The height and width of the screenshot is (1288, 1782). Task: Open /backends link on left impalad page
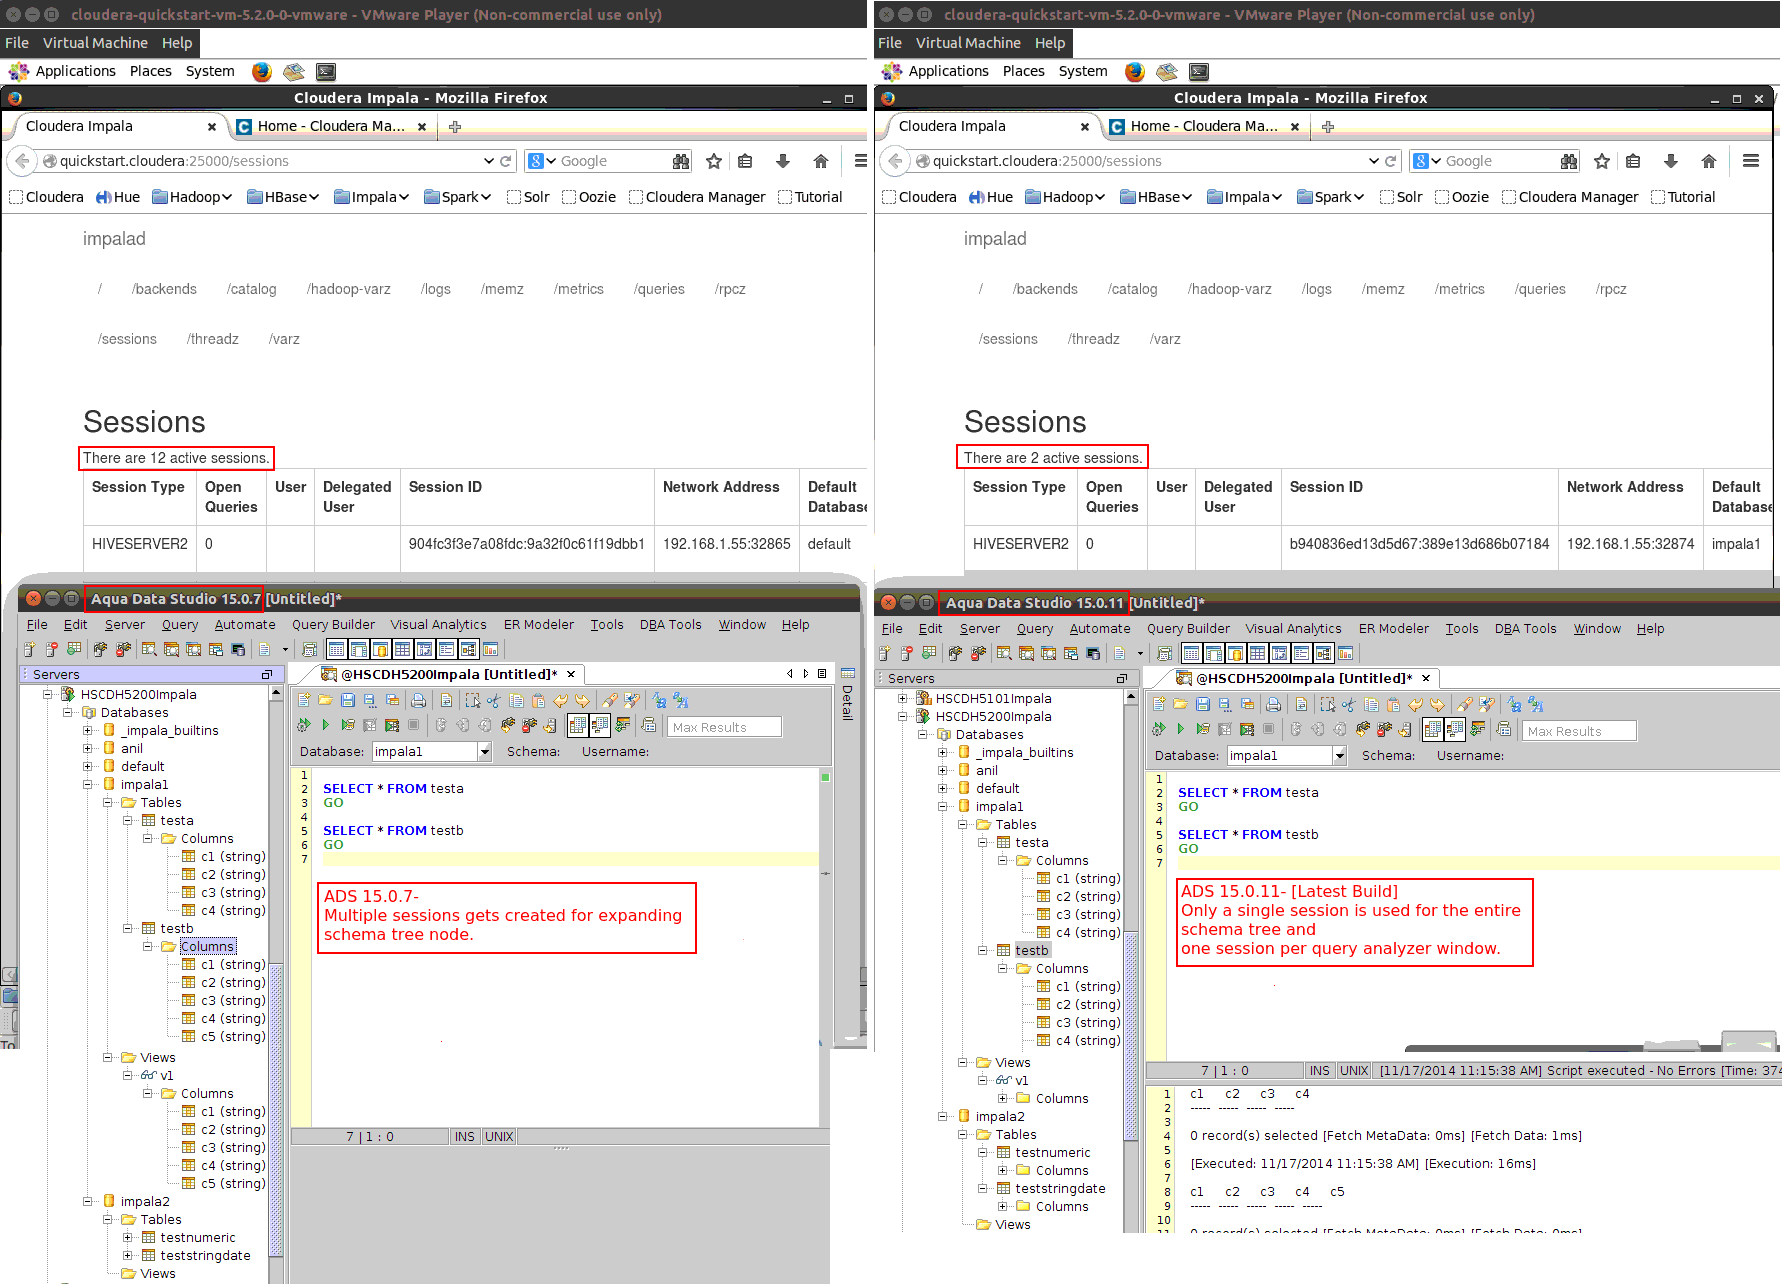(164, 290)
